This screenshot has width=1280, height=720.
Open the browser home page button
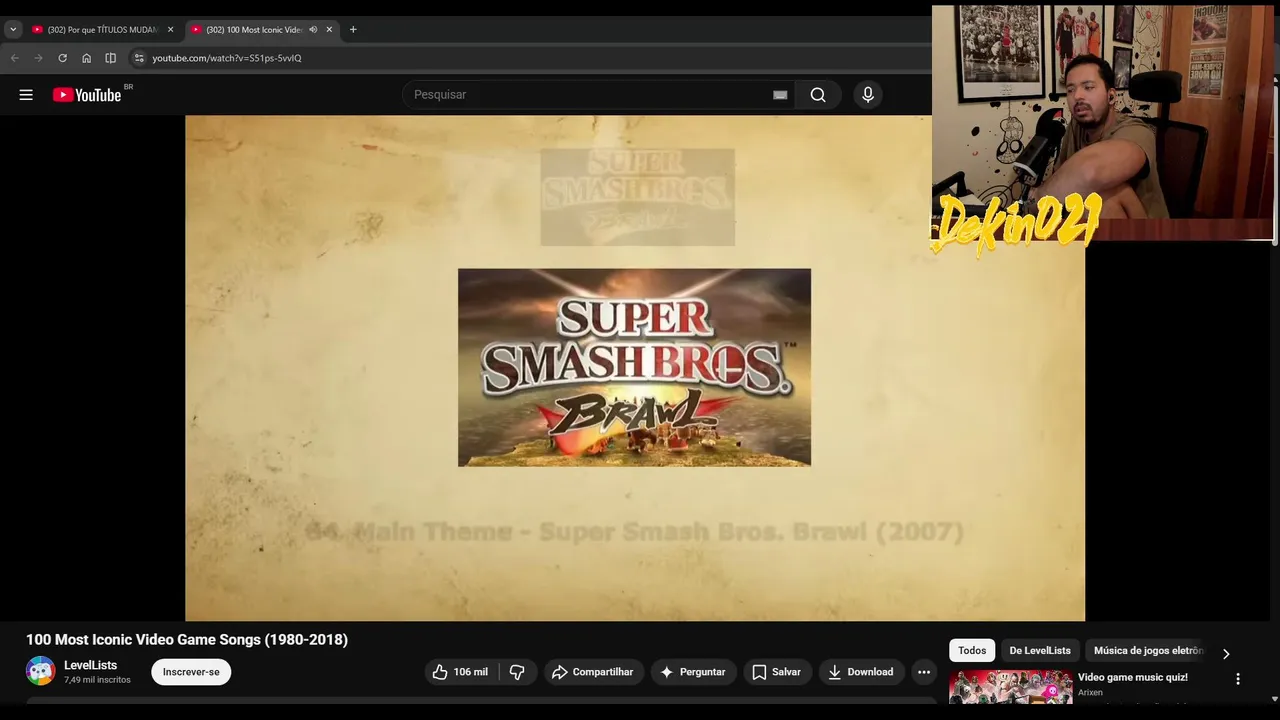tap(86, 58)
